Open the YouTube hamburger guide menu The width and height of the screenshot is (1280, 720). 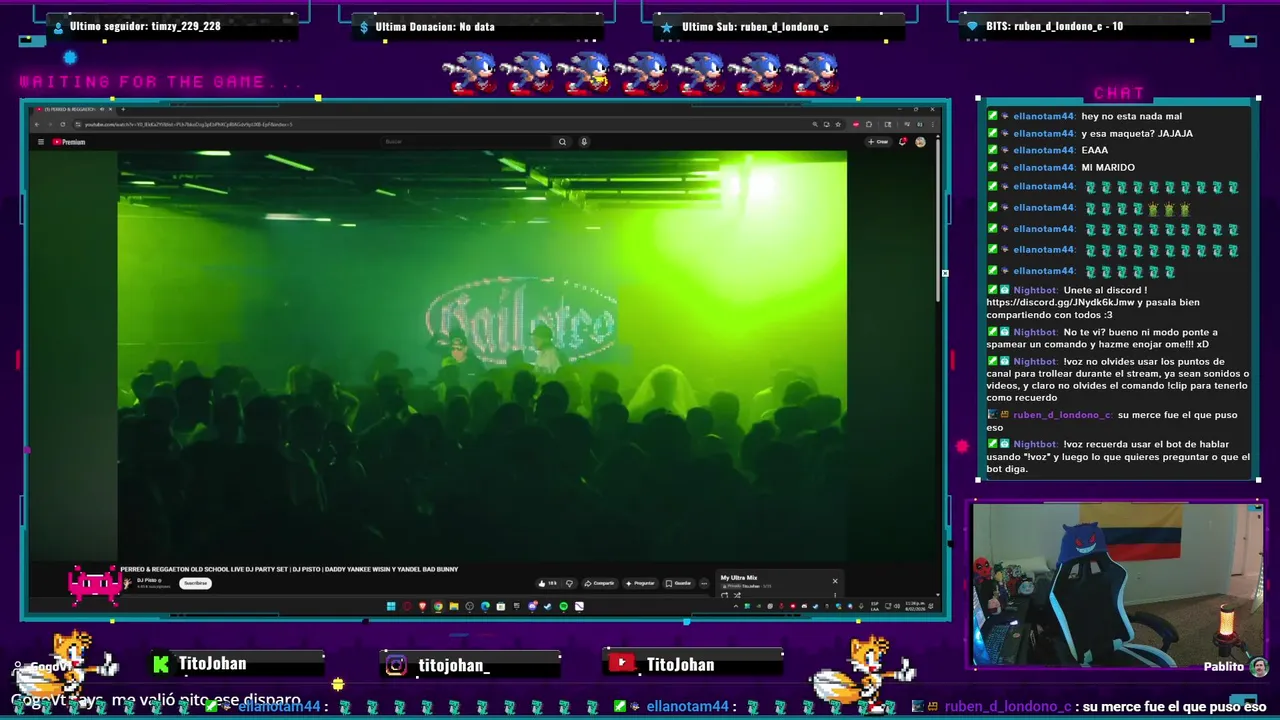click(41, 142)
